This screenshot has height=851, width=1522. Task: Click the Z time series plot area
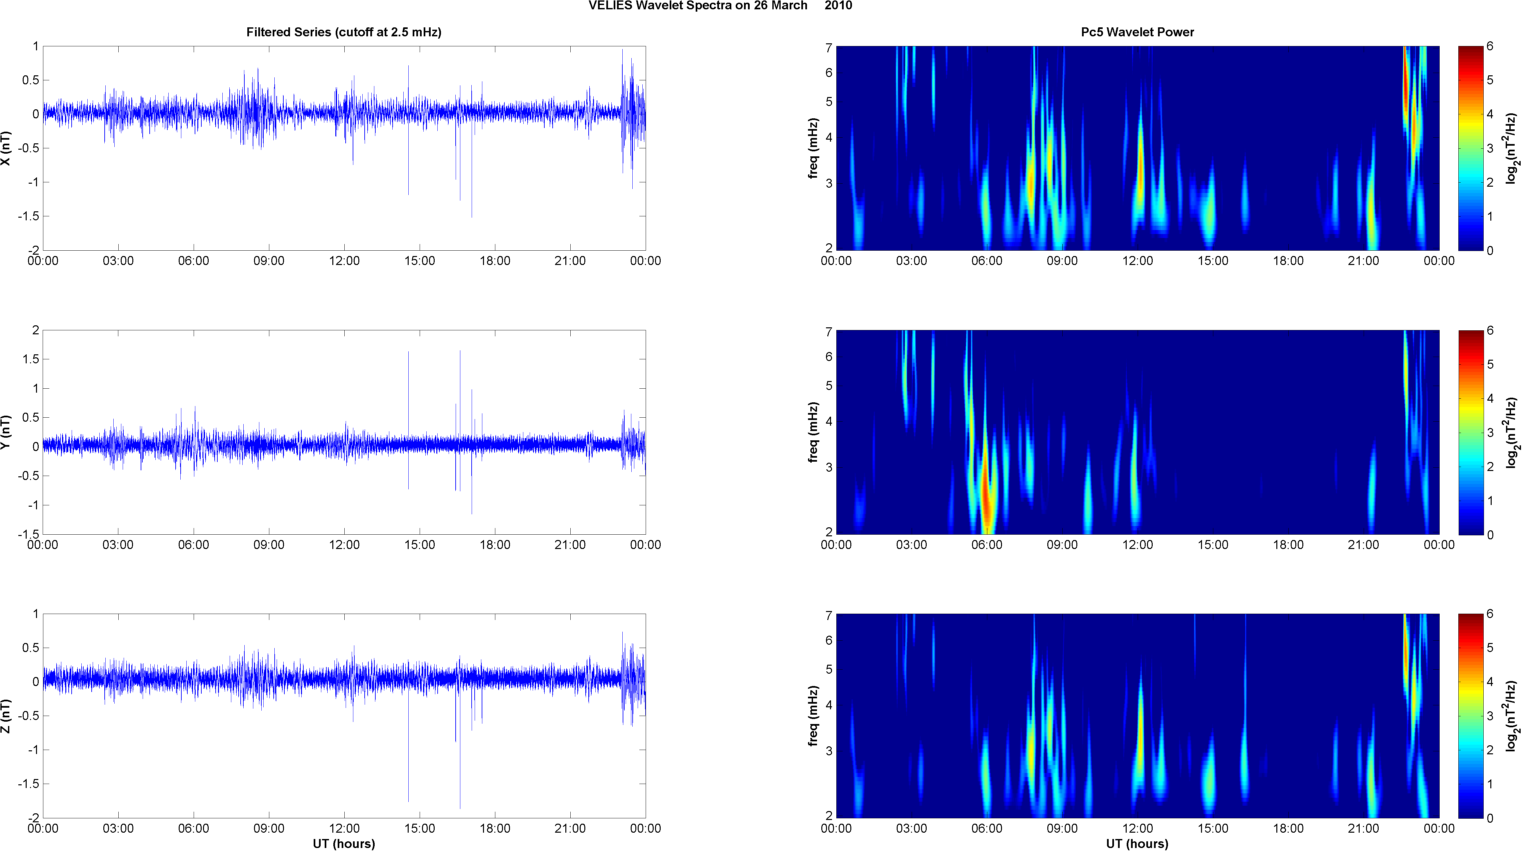[x=344, y=716]
